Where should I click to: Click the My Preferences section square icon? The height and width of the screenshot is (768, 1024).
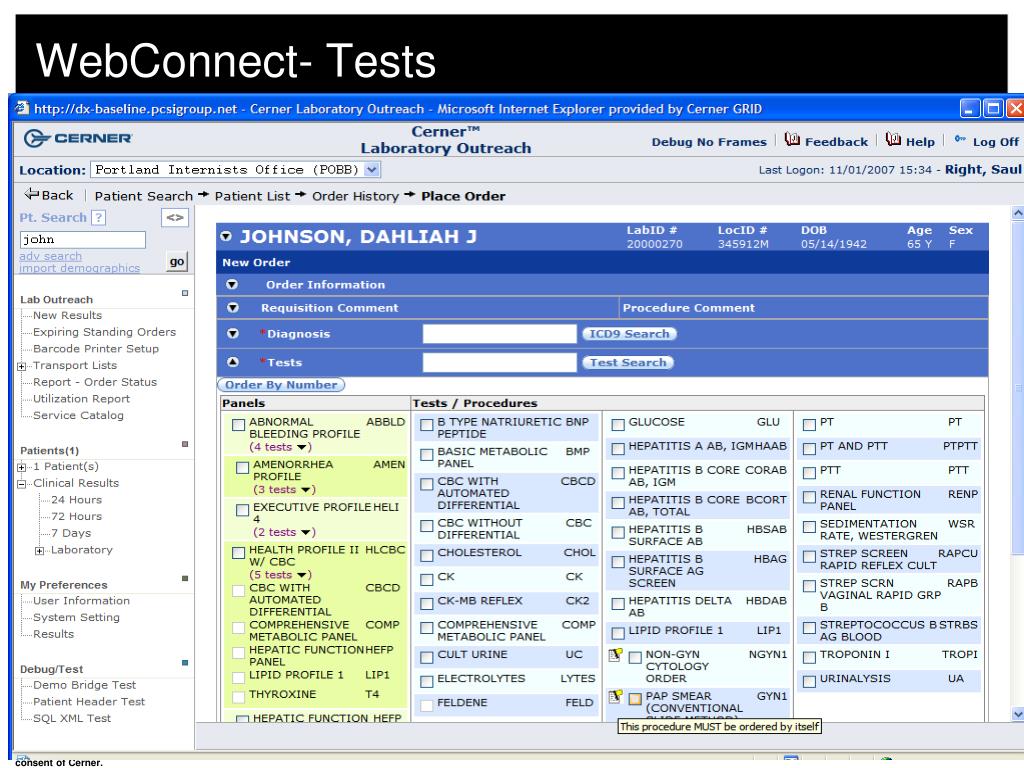(185, 579)
